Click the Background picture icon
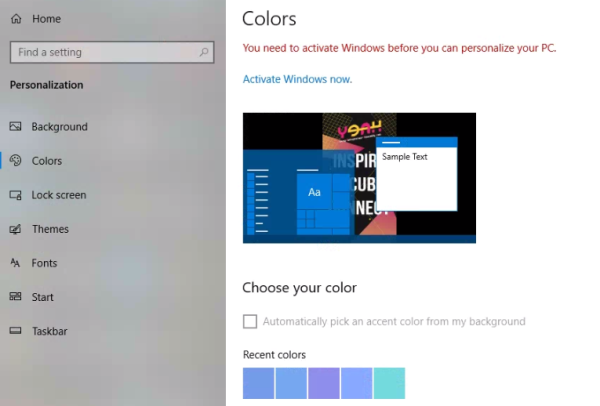Screen dimensions: 600x406 pyautogui.click(x=15, y=126)
